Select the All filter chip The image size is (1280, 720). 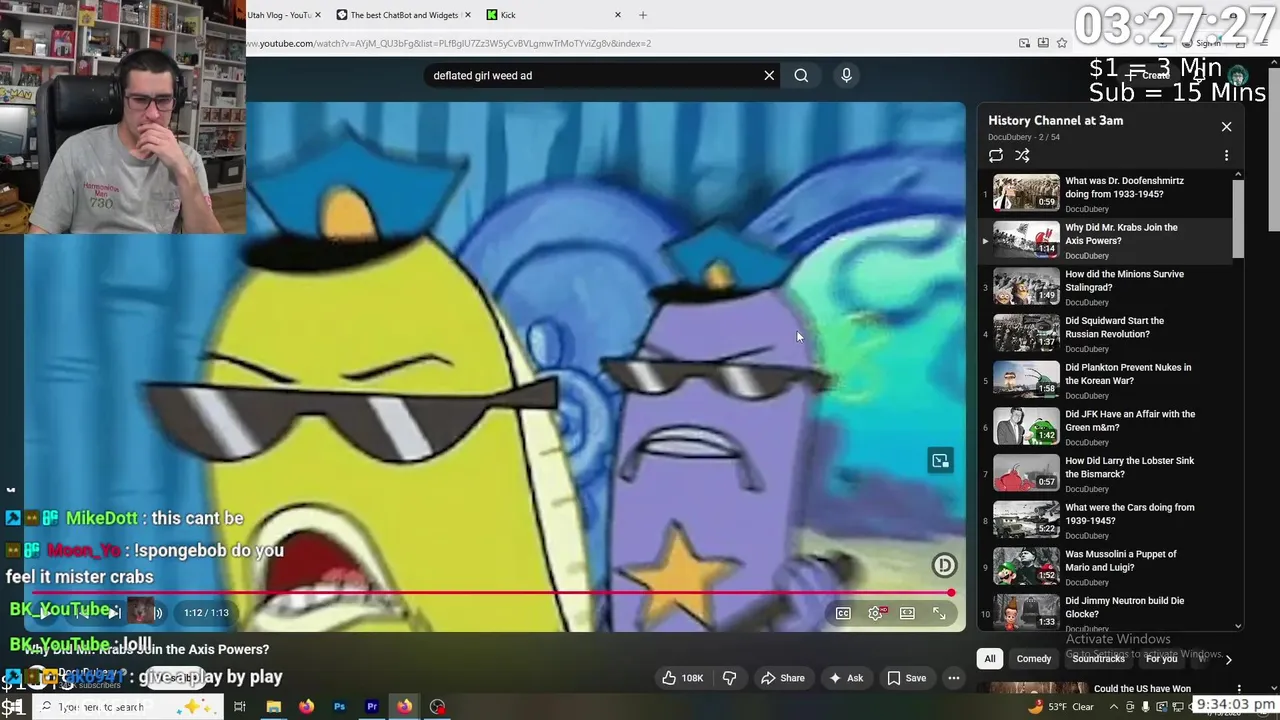[989, 659]
